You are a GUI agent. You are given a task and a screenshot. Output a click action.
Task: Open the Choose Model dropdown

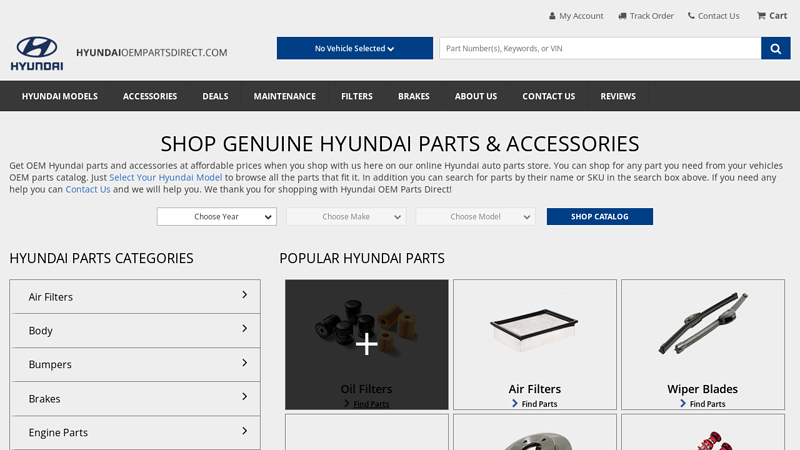[476, 216]
